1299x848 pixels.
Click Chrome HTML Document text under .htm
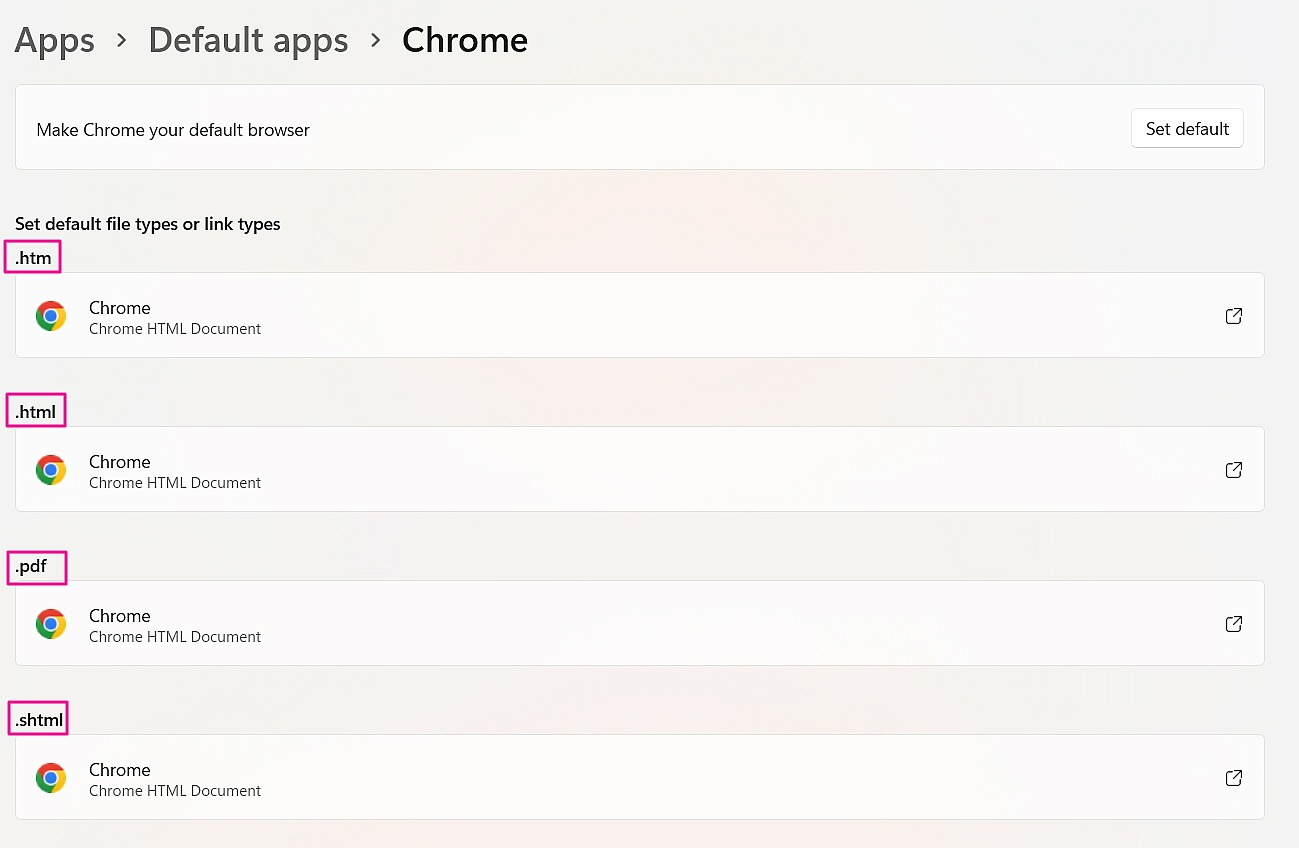(x=175, y=329)
